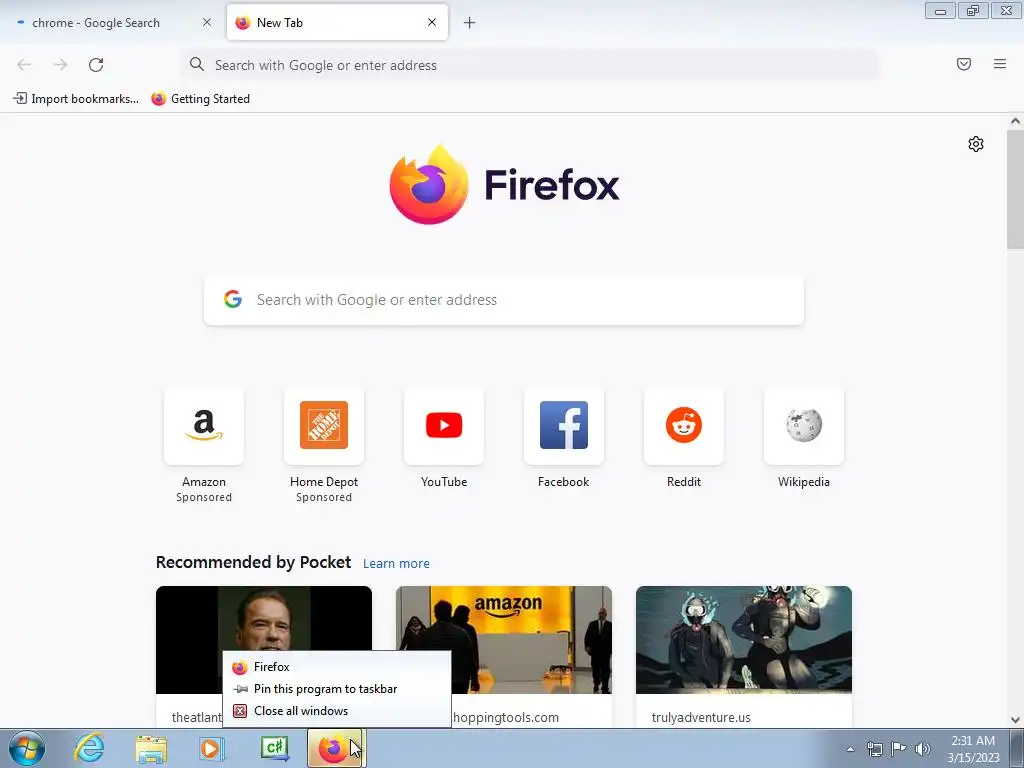Screen dimensions: 1024x768
Task: Open the Amazon lobby story thumbnail
Action: pyautogui.click(x=504, y=640)
